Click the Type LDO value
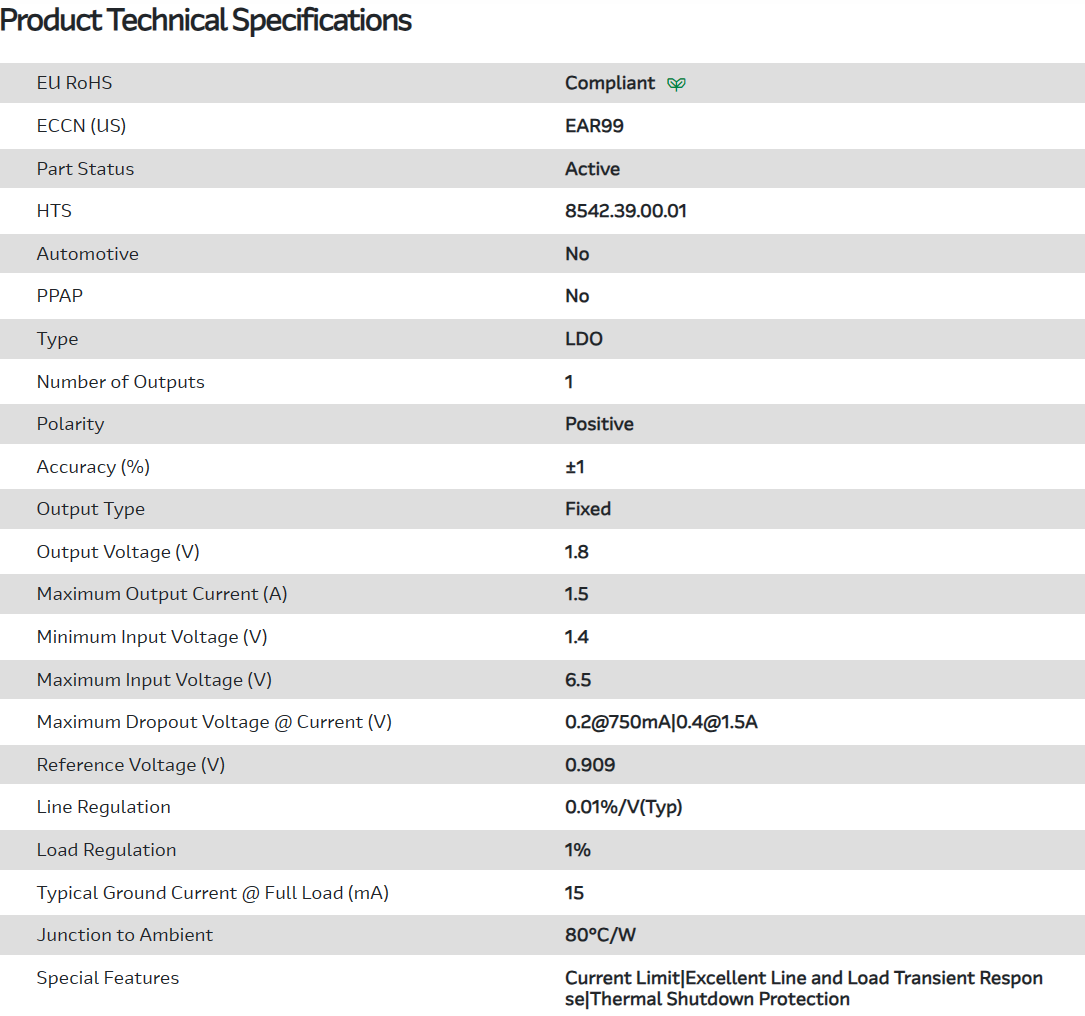 click(x=584, y=339)
